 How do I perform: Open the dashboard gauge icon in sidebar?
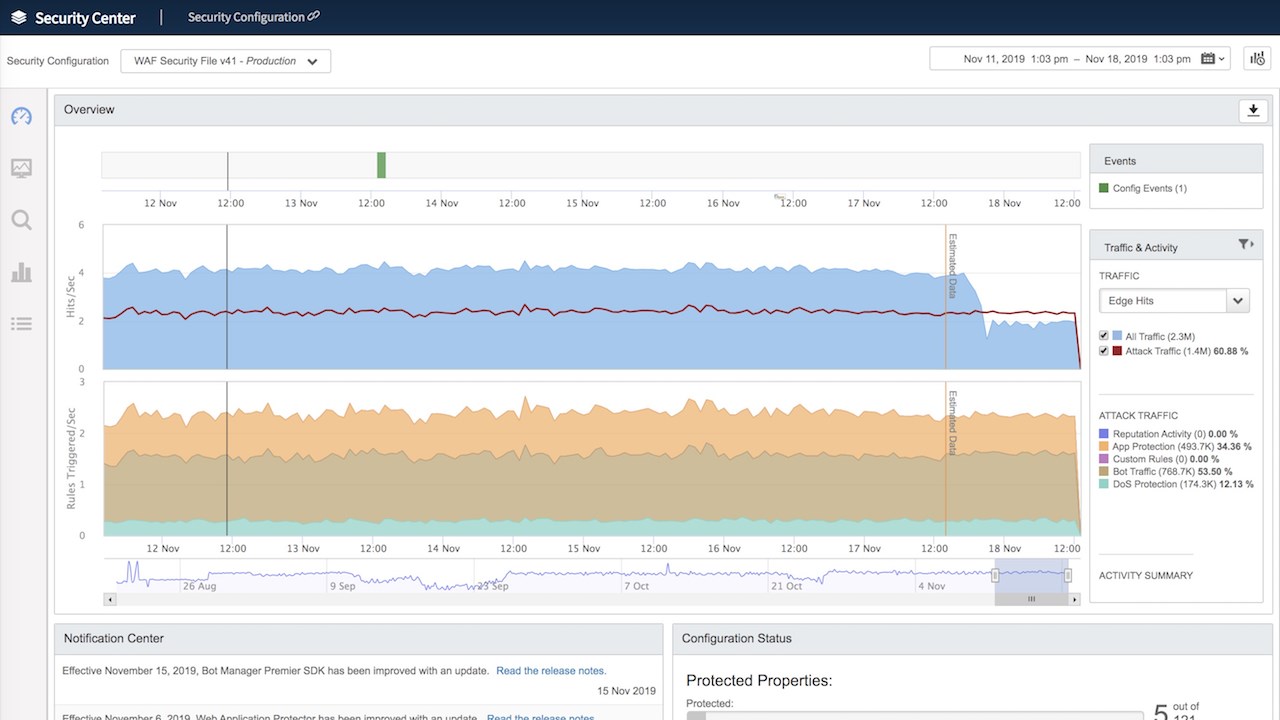coord(21,116)
